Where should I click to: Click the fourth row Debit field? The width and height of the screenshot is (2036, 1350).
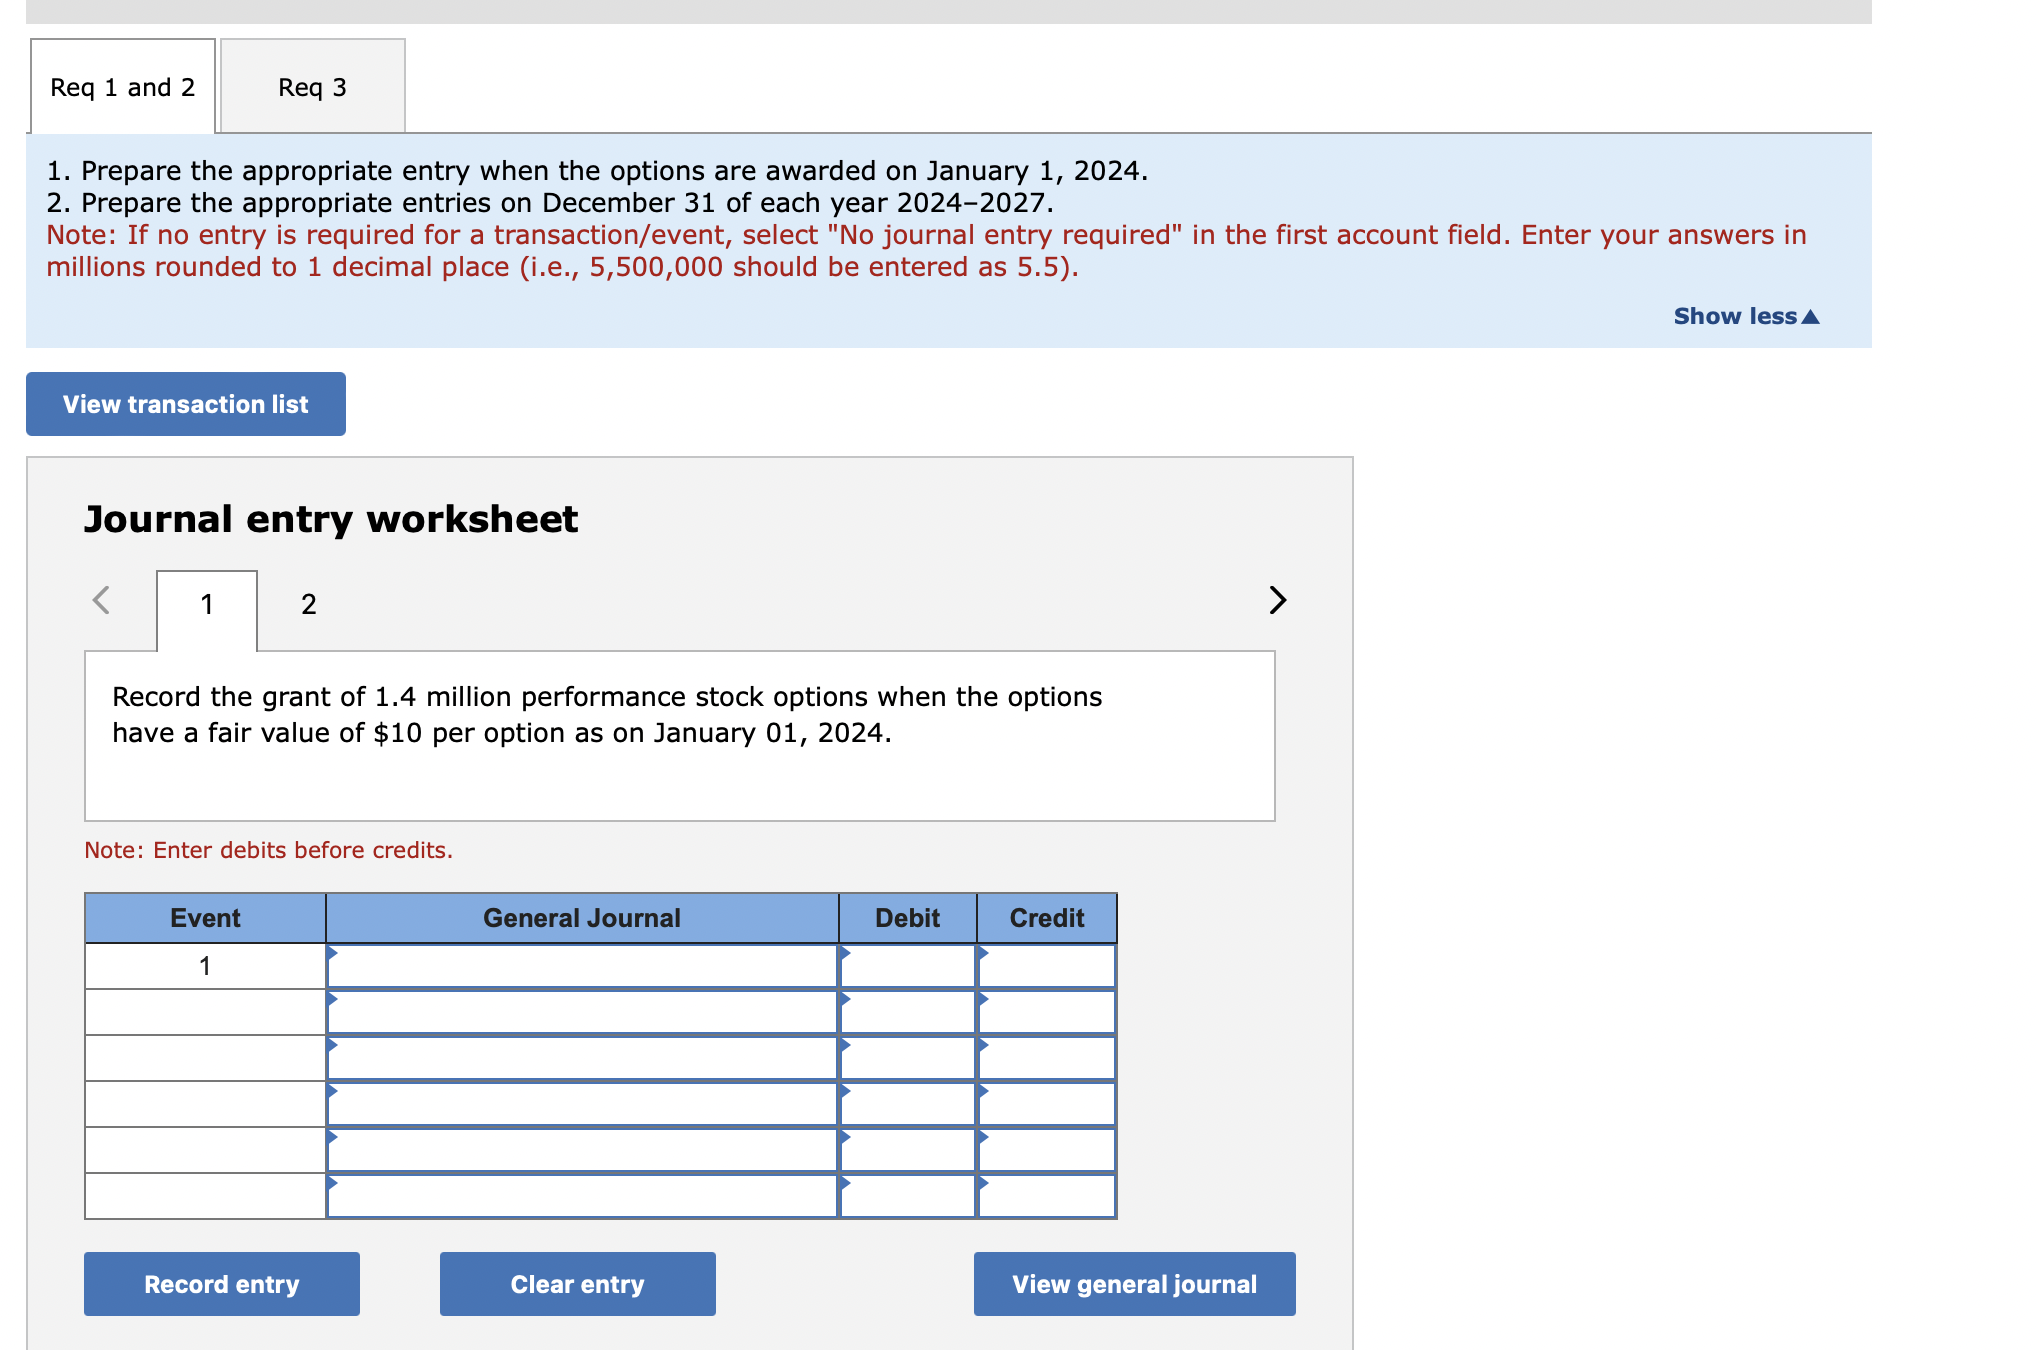pos(907,1104)
